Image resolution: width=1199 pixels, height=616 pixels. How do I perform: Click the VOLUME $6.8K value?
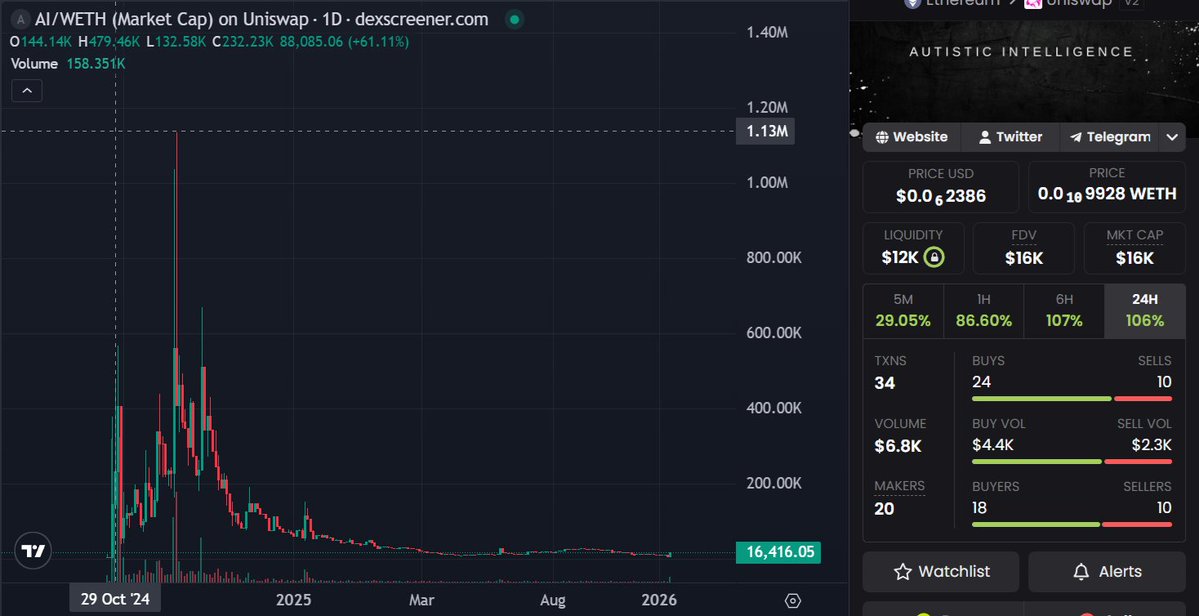[898, 446]
